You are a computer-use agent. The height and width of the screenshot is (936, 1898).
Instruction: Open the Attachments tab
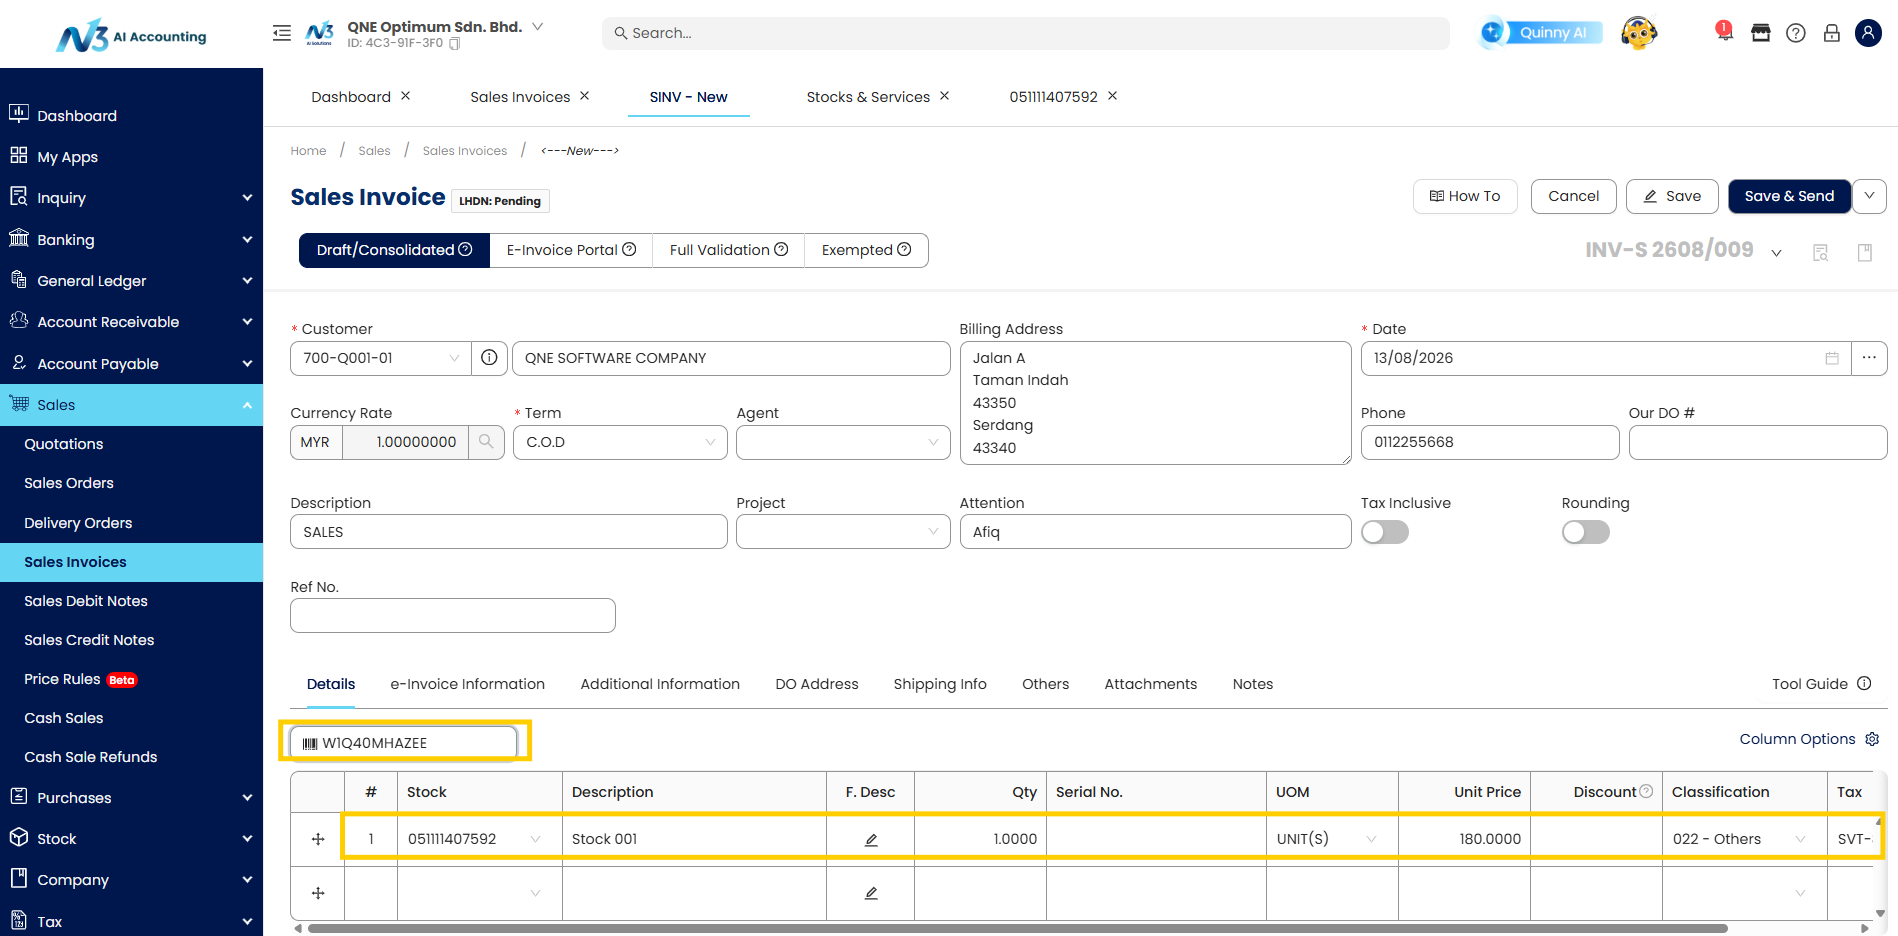point(1150,684)
